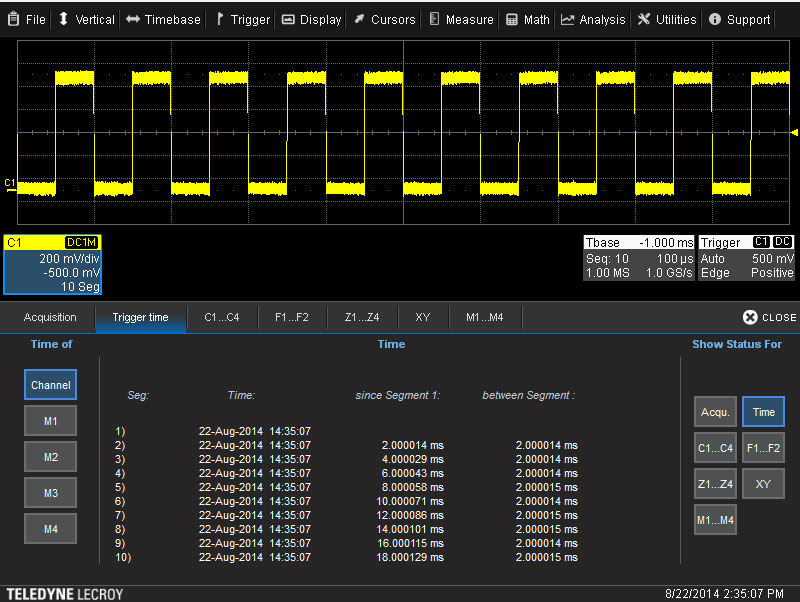Open the Display menu

click(310, 18)
